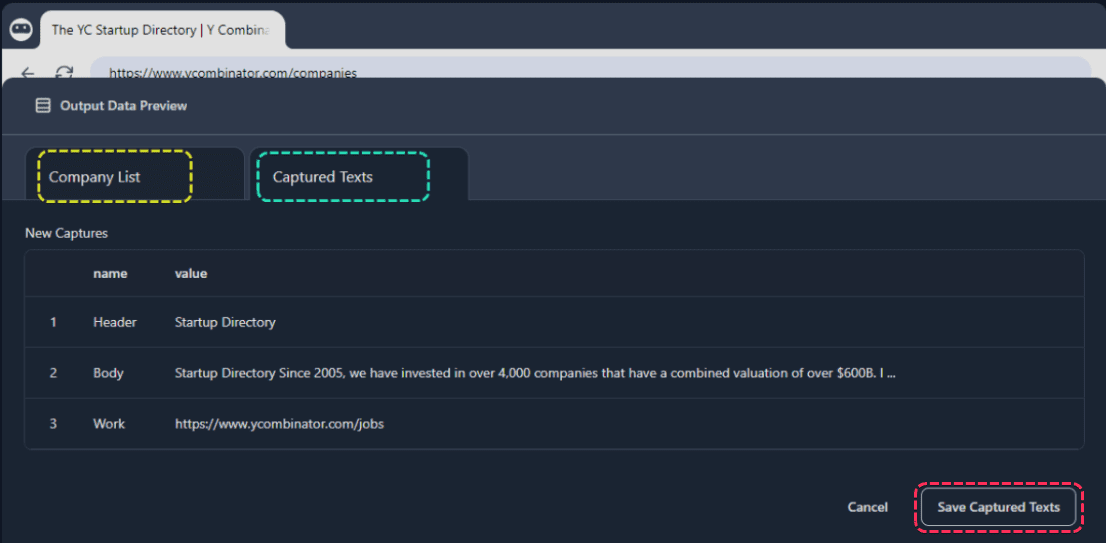Image resolution: width=1106 pixels, height=543 pixels.
Task: Select the 'Header' name cell
Action: [x=115, y=322]
